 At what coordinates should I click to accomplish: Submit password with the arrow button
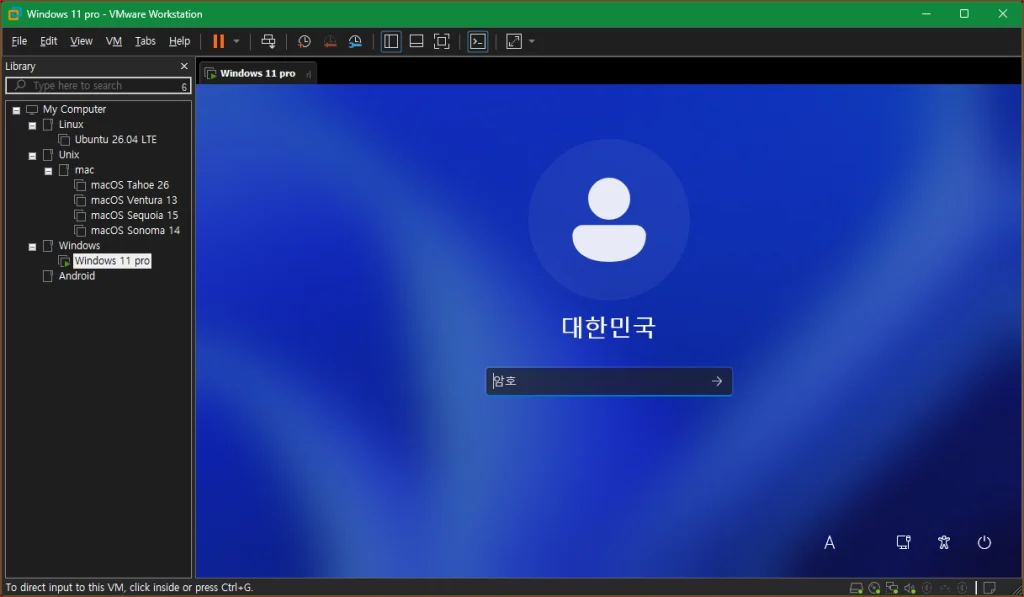(x=717, y=381)
